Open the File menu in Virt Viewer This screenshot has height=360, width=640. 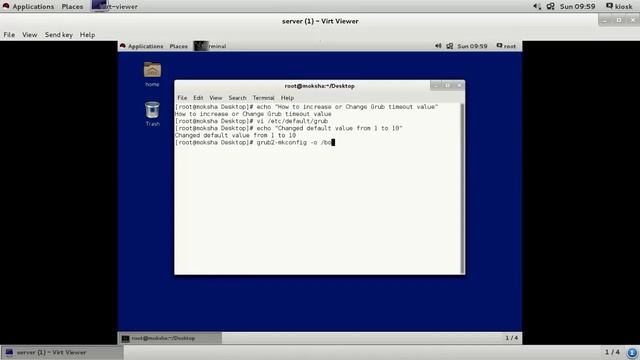[x=9, y=35]
